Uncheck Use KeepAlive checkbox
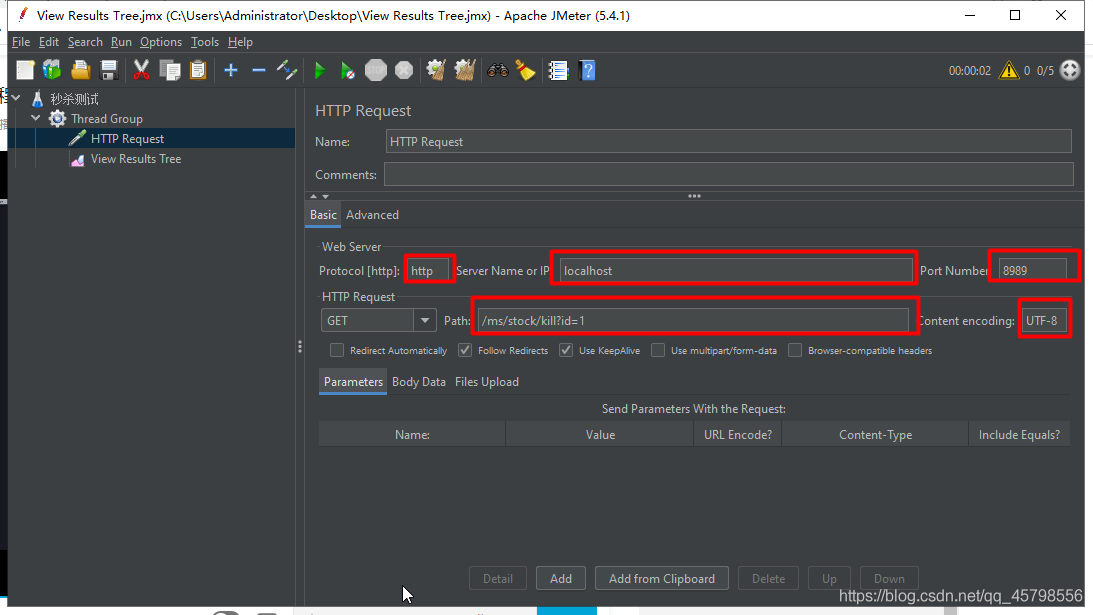The height and width of the screenshot is (615, 1093). click(x=566, y=350)
